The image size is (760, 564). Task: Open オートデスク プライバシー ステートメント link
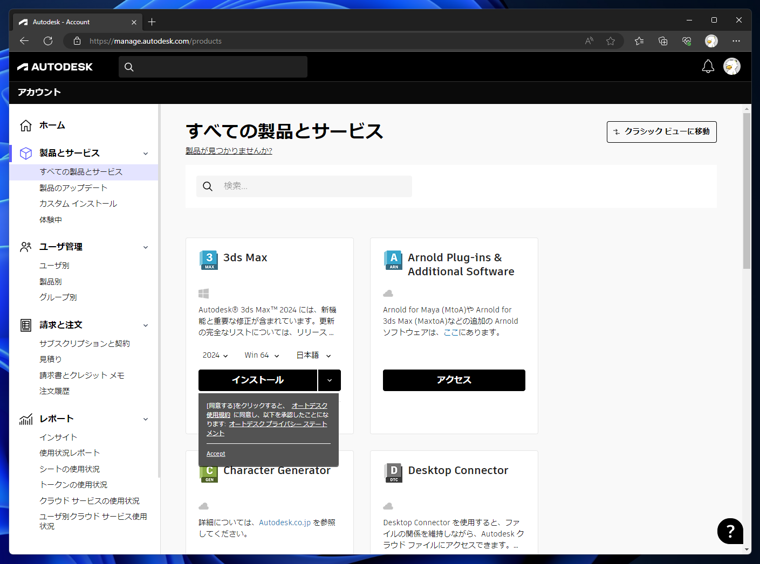click(x=278, y=424)
